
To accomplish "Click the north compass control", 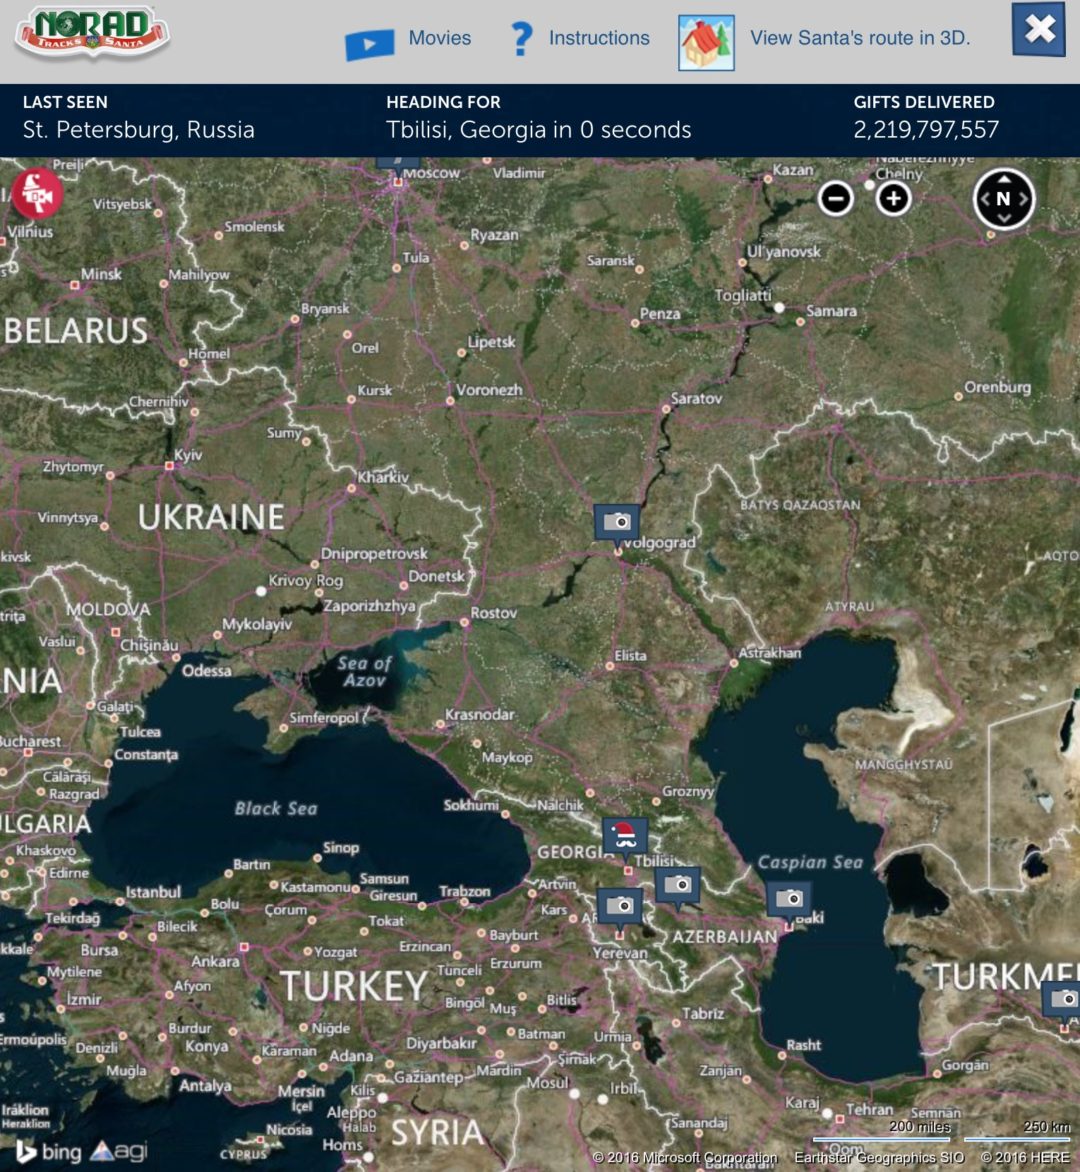I will pos(1003,199).
